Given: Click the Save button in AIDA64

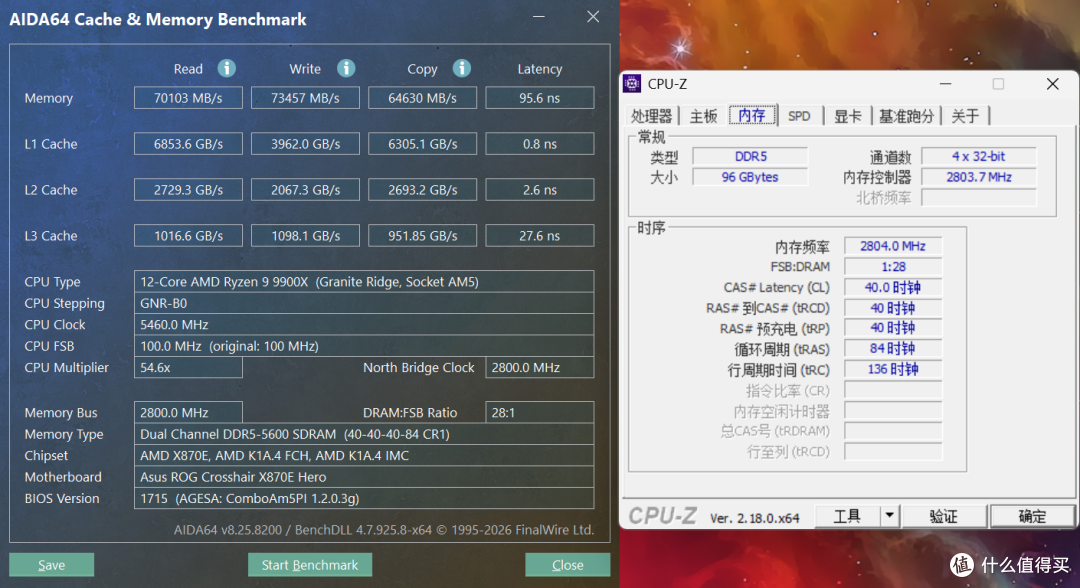Looking at the screenshot, I should pyautogui.click(x=52, y=565).
